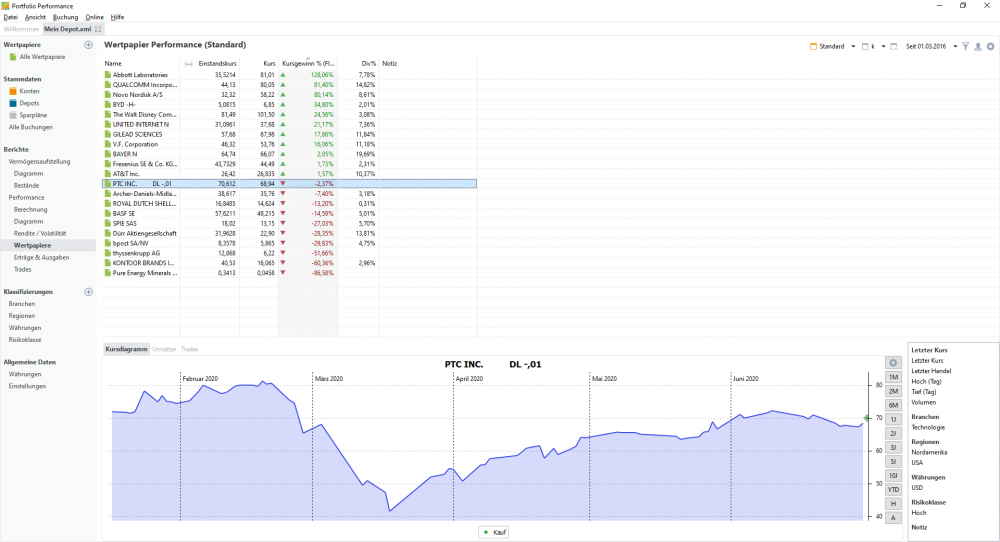Select the Novo Nordisk A/S row
The height and width of the screenshot is (542, 1000).
290,94
